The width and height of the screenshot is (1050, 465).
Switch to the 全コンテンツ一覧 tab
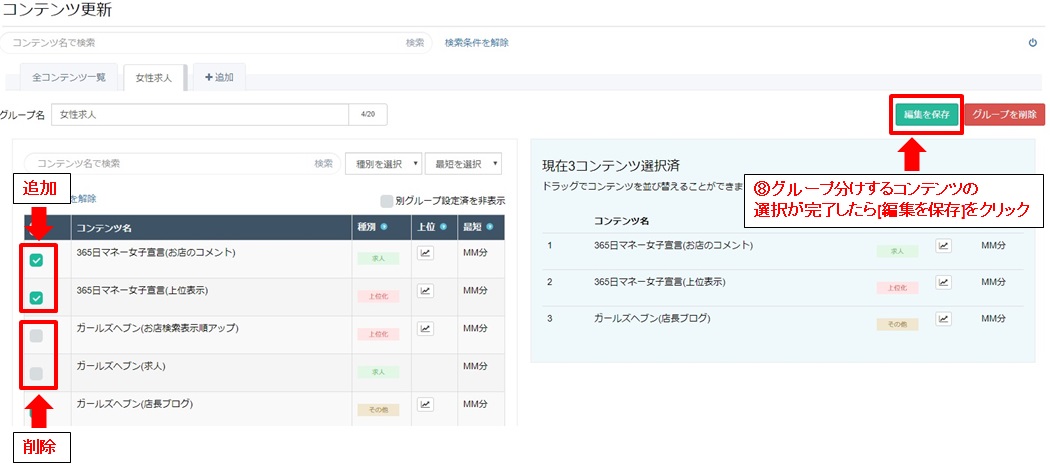69,78
